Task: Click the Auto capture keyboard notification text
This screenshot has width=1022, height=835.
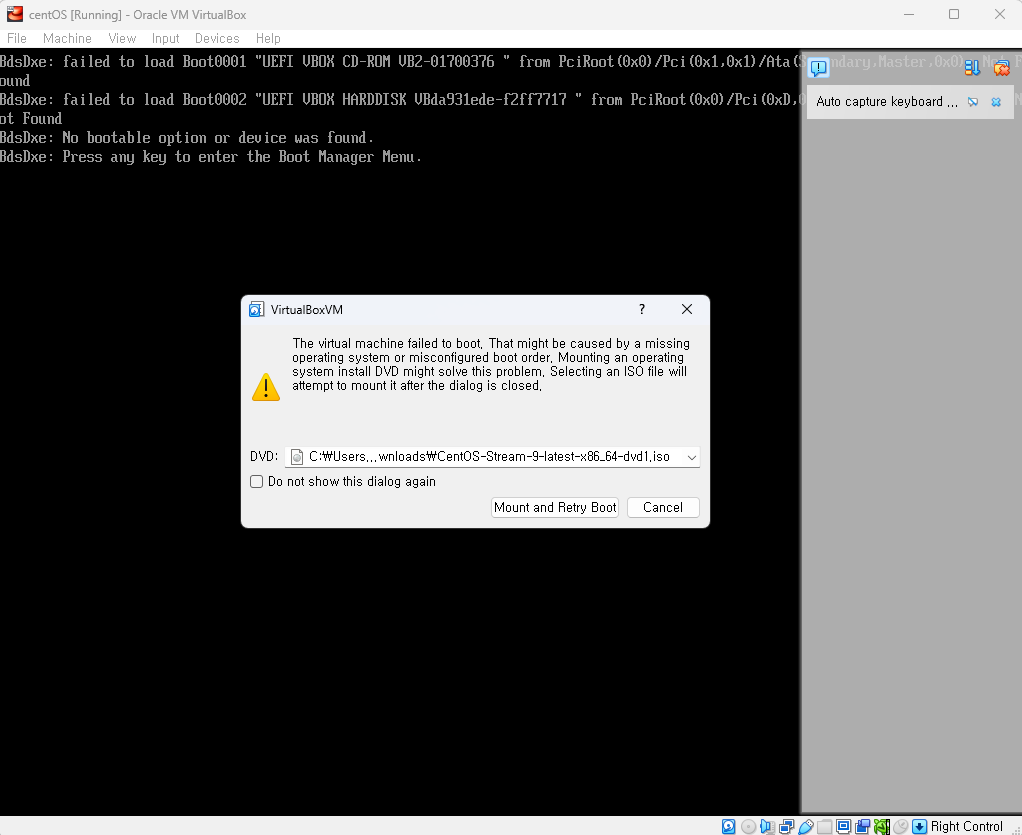Action: tap(887, 102)
